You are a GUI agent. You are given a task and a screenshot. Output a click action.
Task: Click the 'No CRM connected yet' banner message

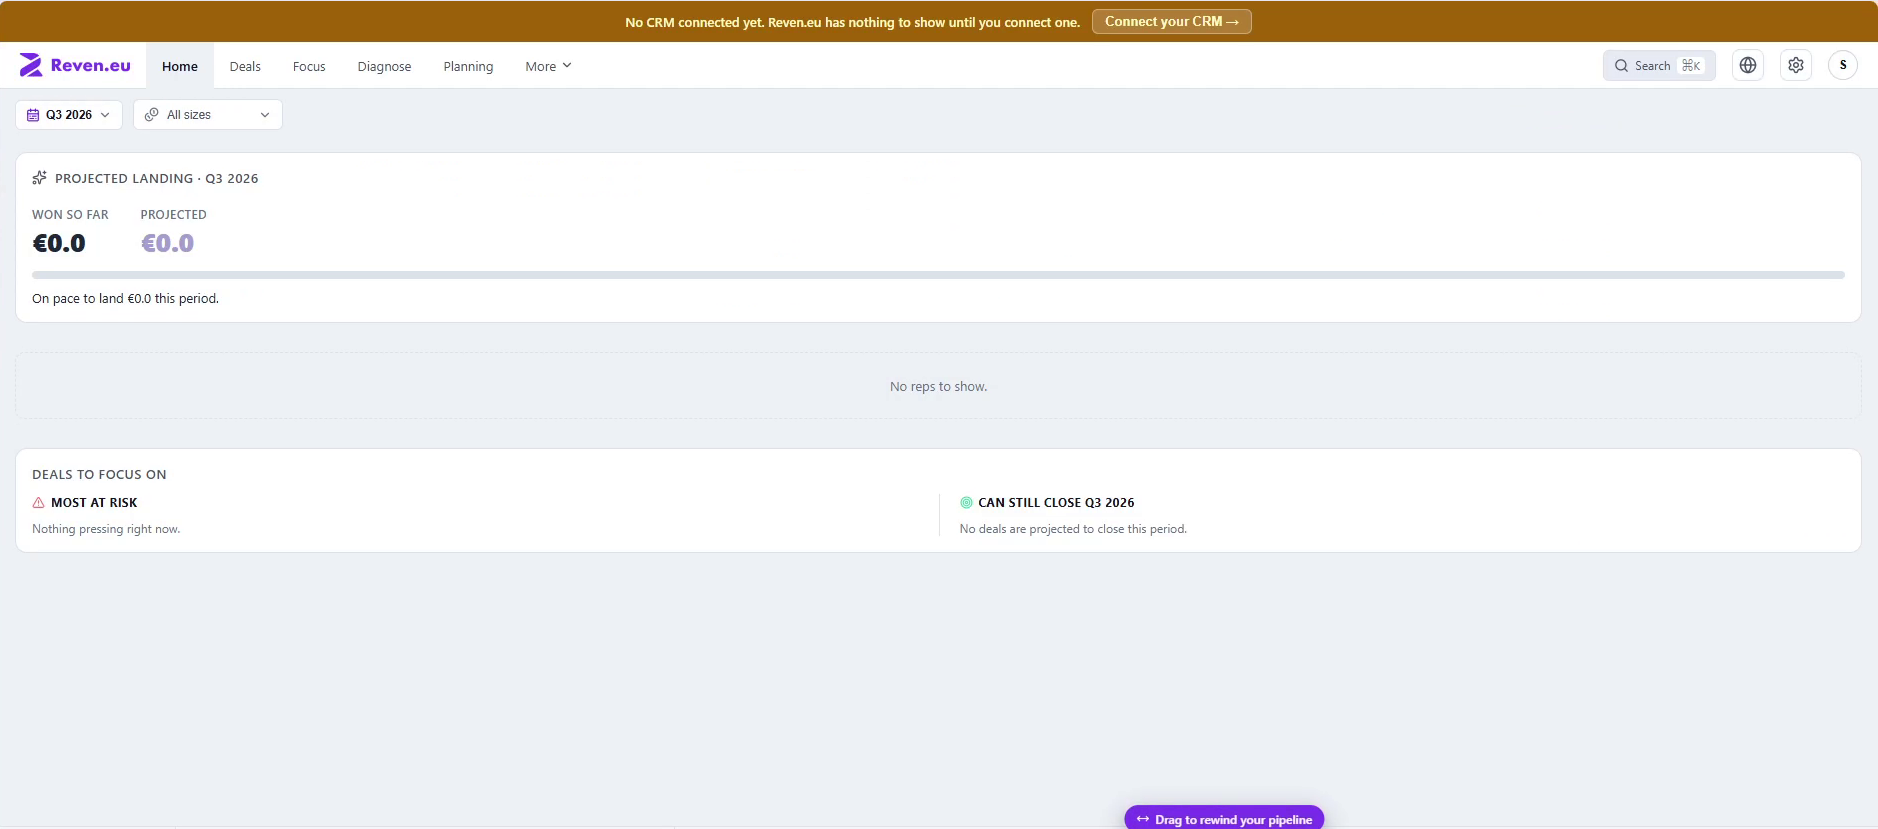[853, 22]
